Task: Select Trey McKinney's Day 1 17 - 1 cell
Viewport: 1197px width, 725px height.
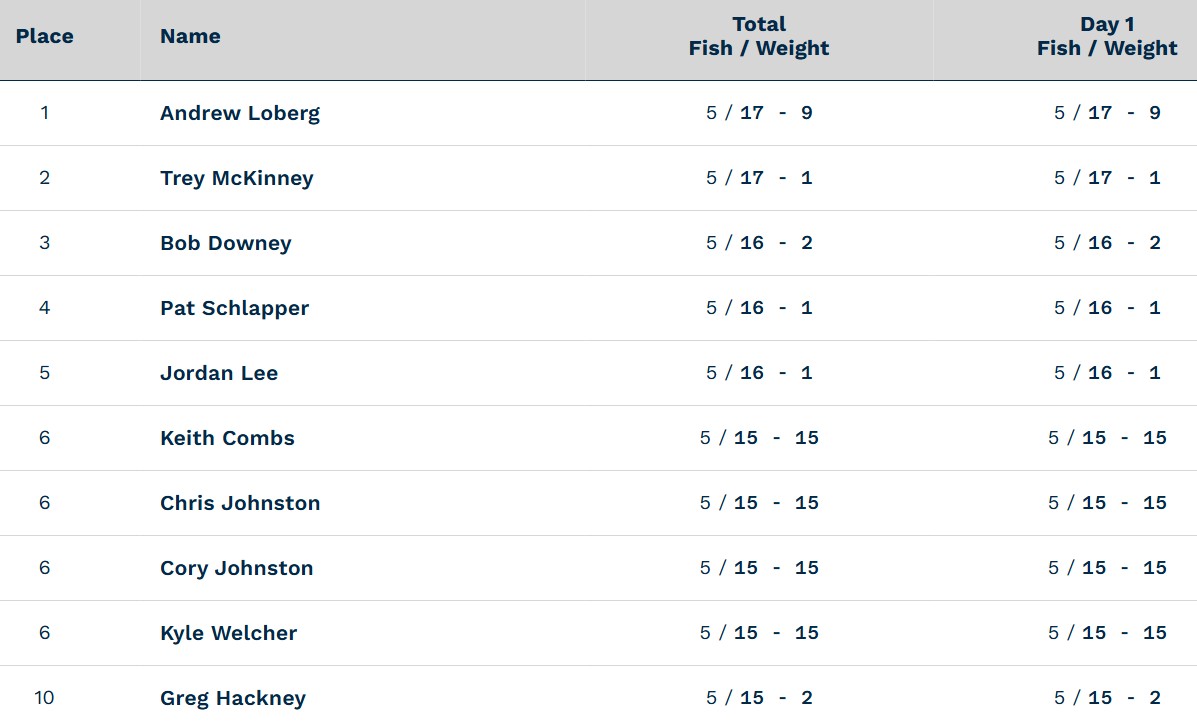Action: pos(1107,178)
